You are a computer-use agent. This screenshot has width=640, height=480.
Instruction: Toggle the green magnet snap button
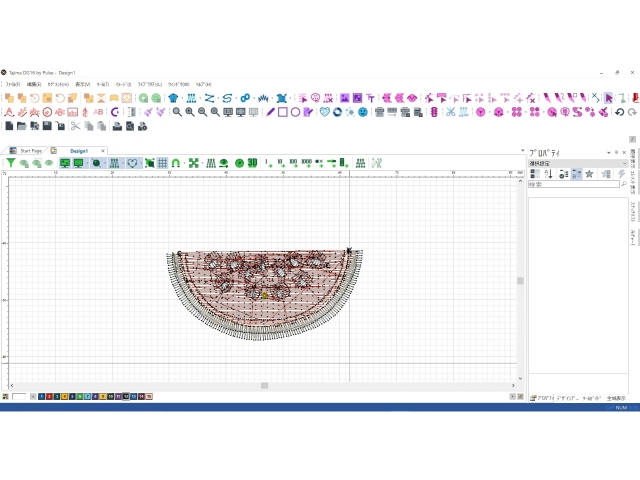pyautogui.click(x=176, y=163)
